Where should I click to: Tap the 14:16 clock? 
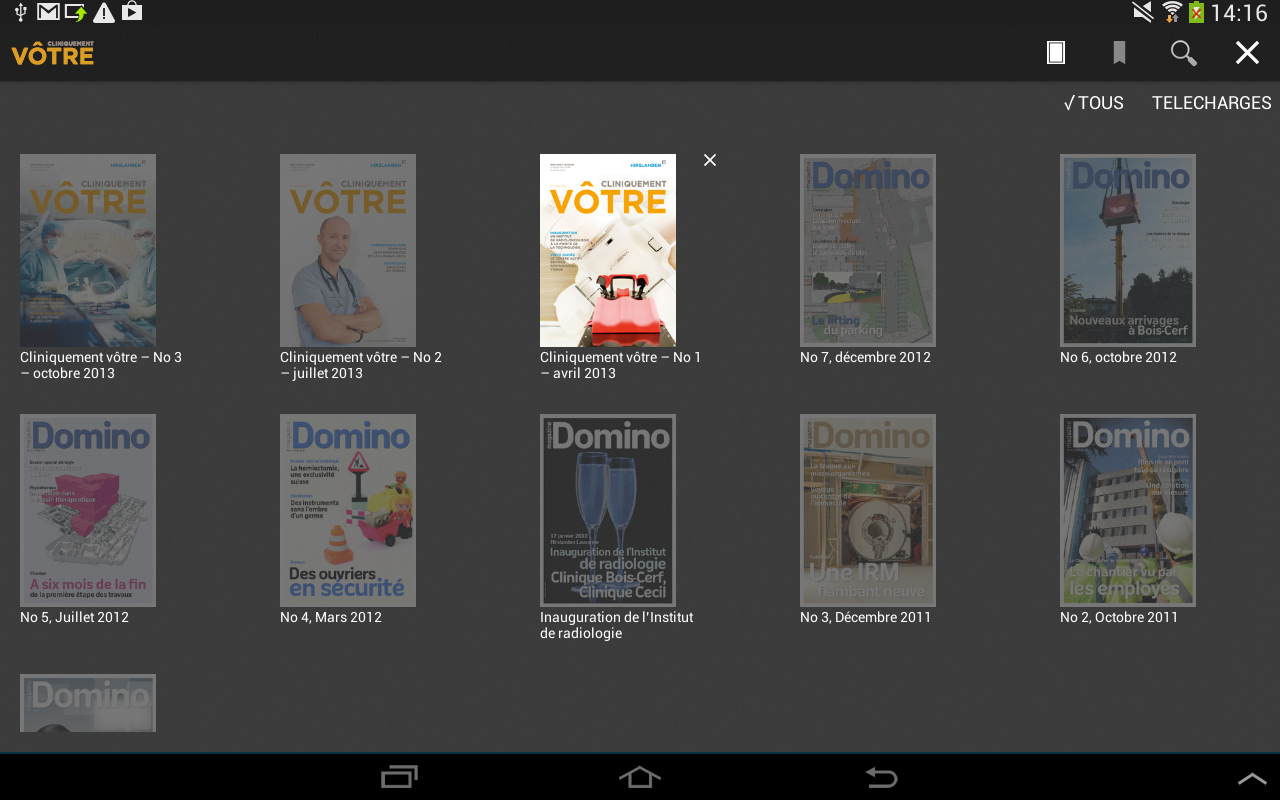pyautogui.click(x=1239, y=13)
